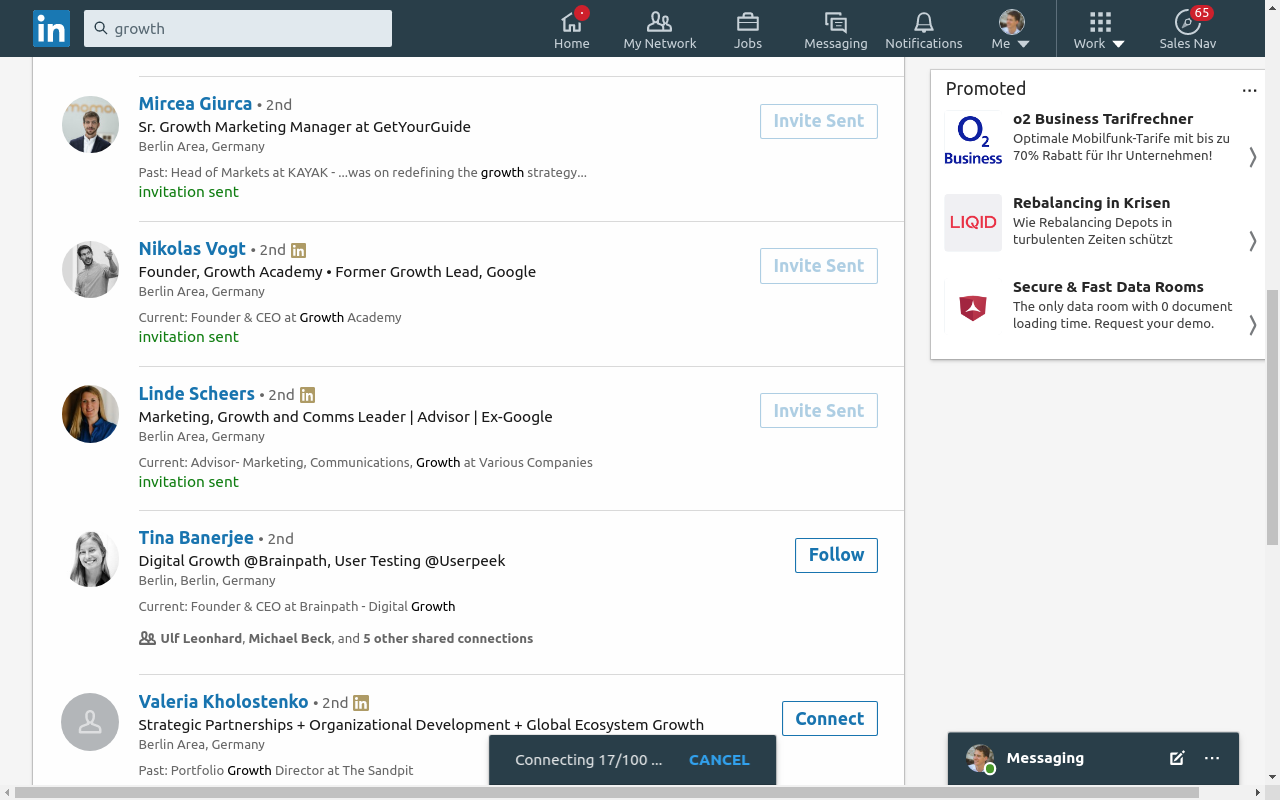Click the premium badge next to Valeria Kholostenko
Viewport: 1280px width, 800px height.
[361, 703]
